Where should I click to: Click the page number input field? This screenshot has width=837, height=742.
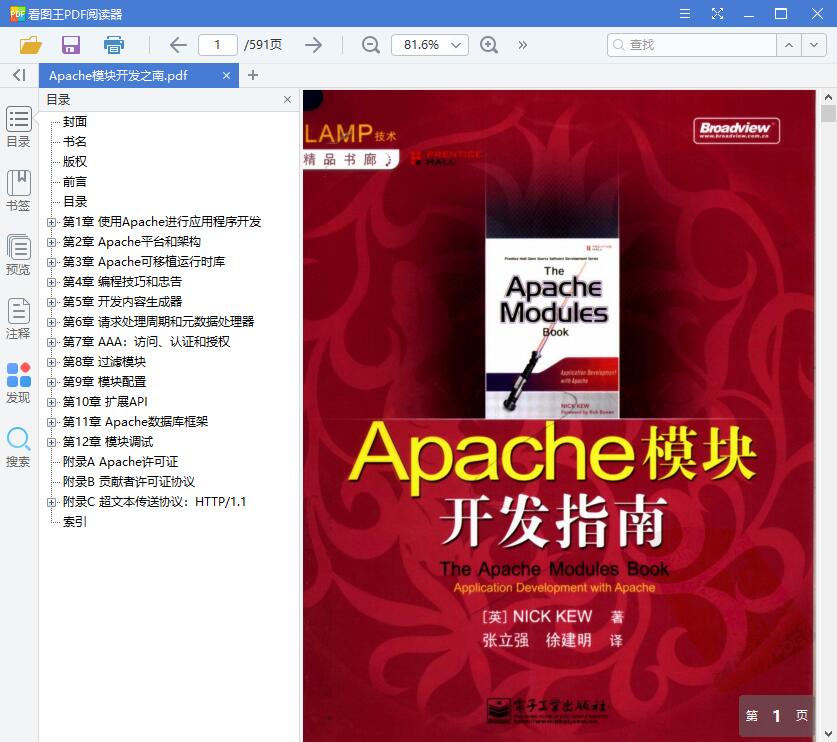pyautogui.click(x=217, y=45)
